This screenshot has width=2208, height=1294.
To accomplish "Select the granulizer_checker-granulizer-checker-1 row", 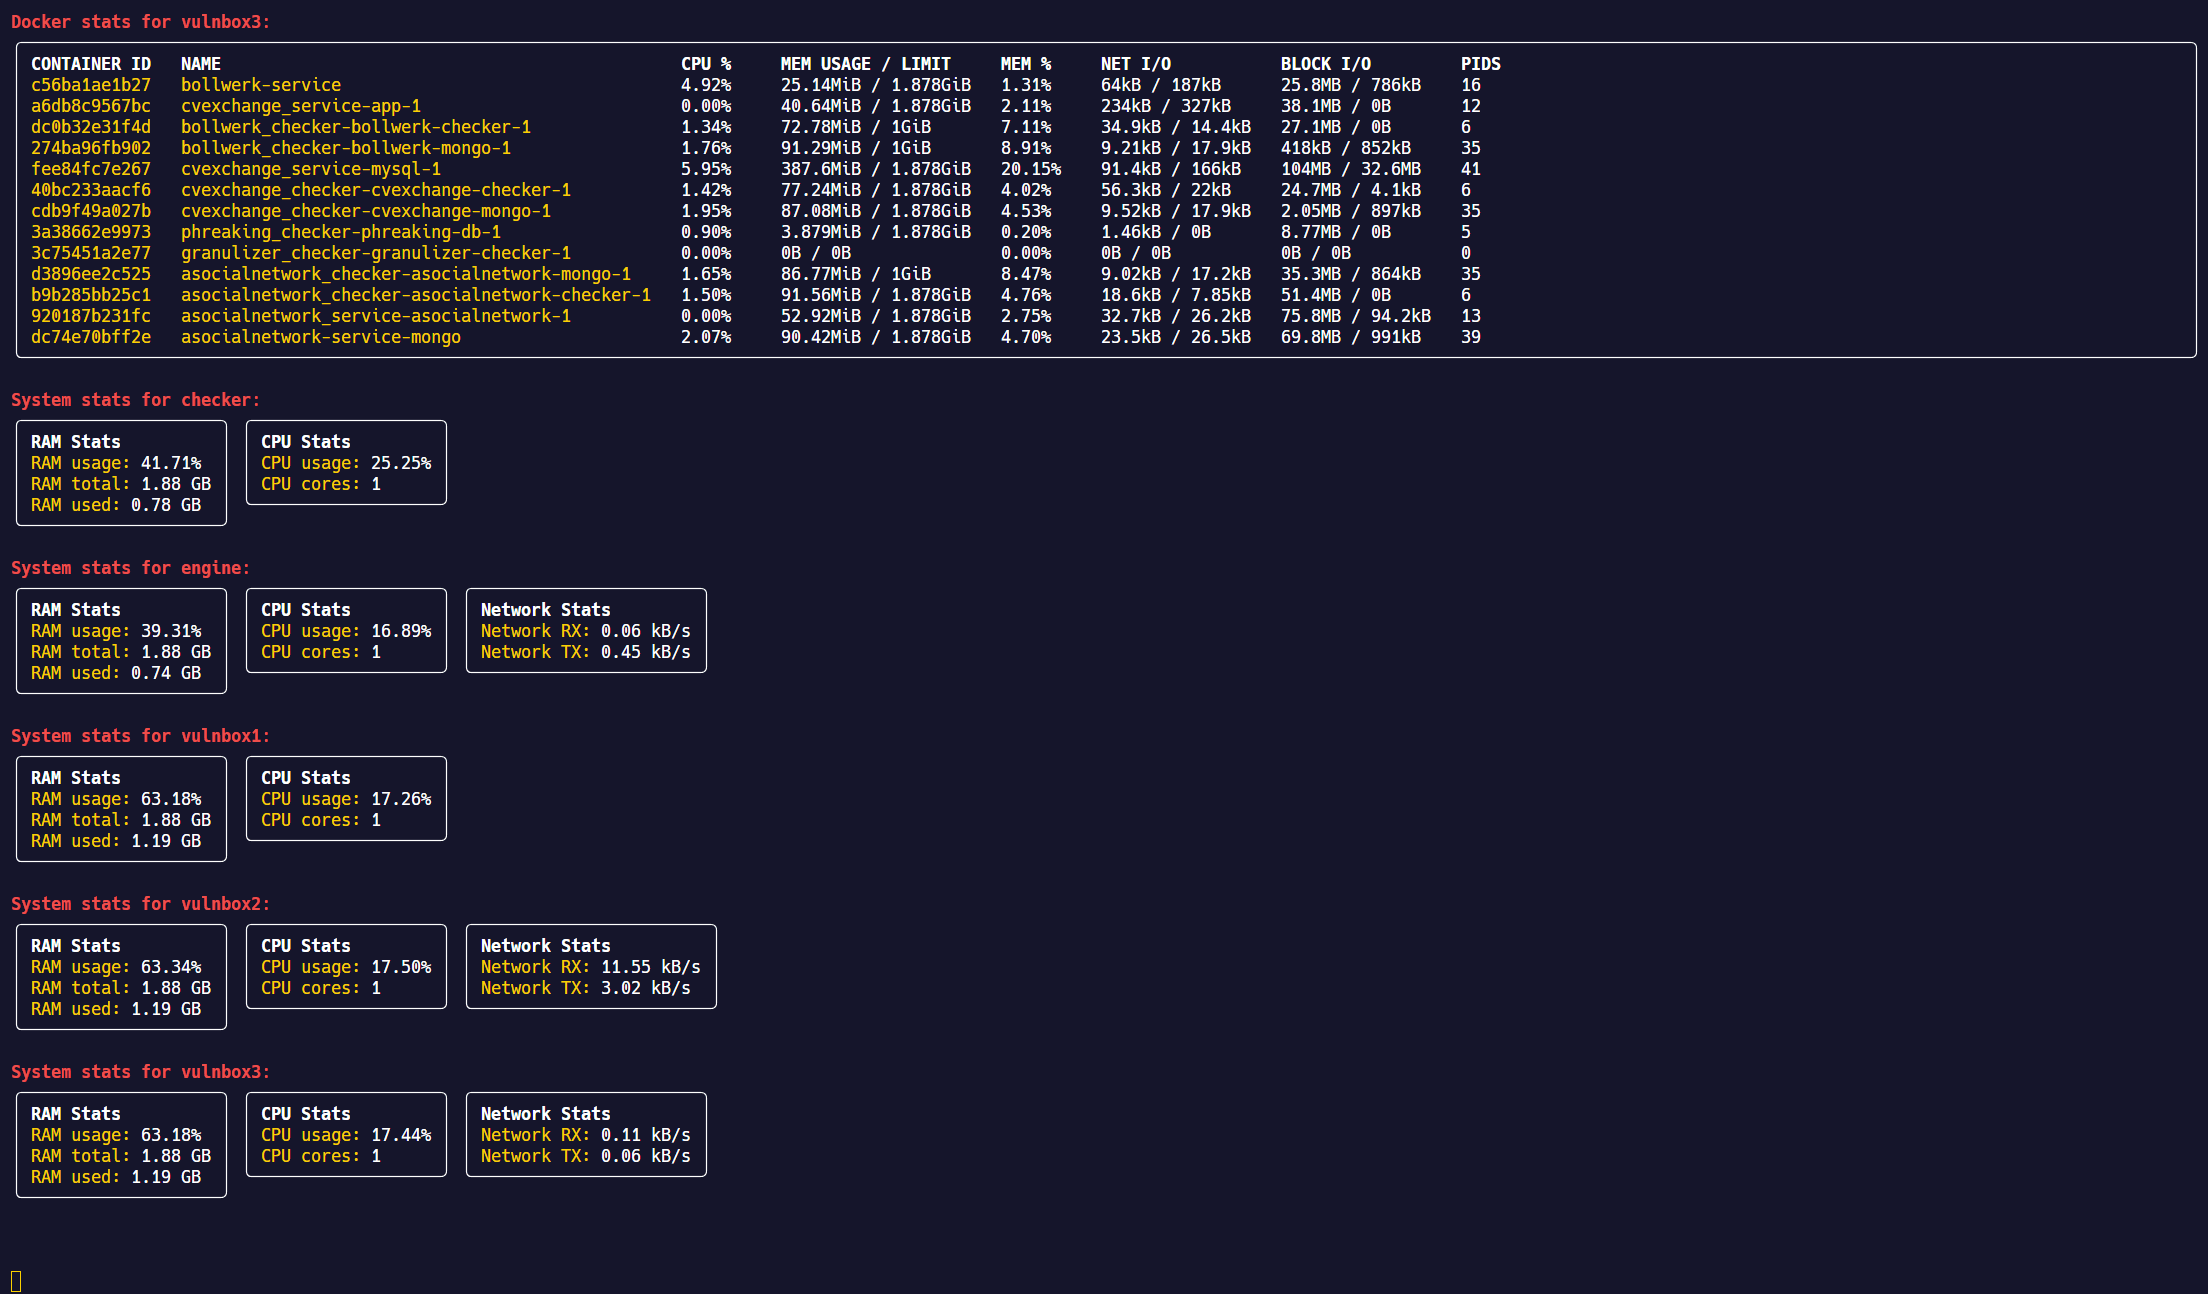I will pos(375,253).
